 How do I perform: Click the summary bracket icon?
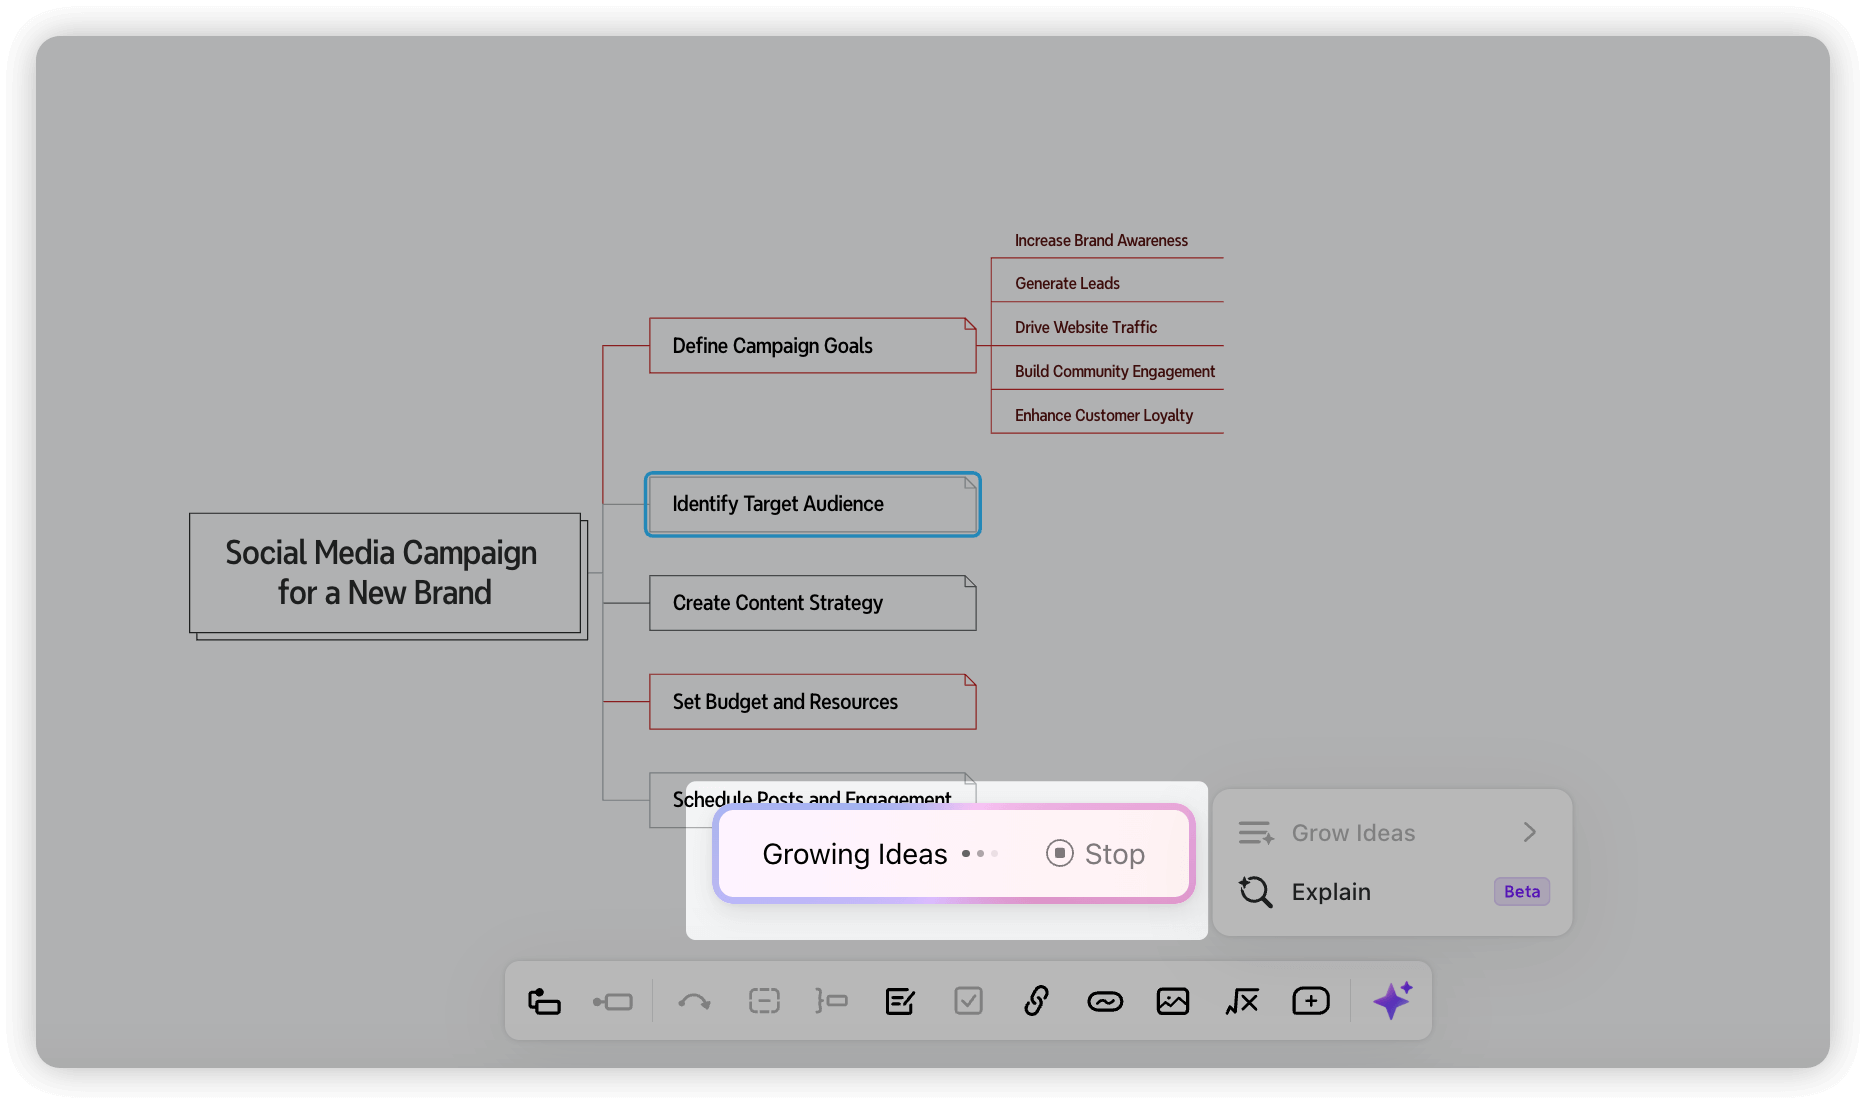831,1001
